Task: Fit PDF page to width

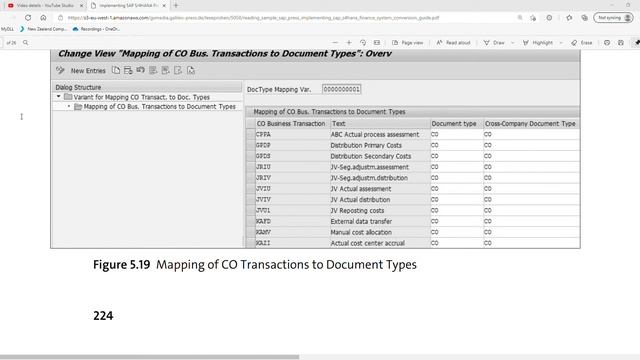Action: pos(377,42)
